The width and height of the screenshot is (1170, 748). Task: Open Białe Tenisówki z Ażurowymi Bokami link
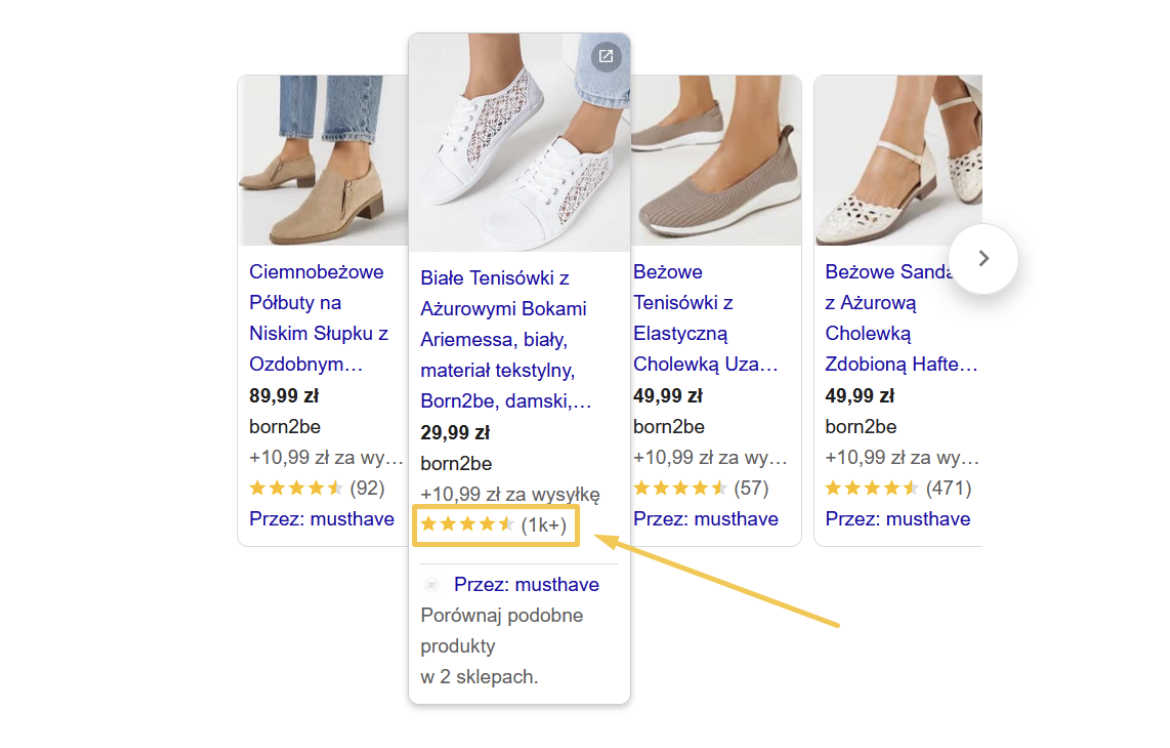coord(506,340)
